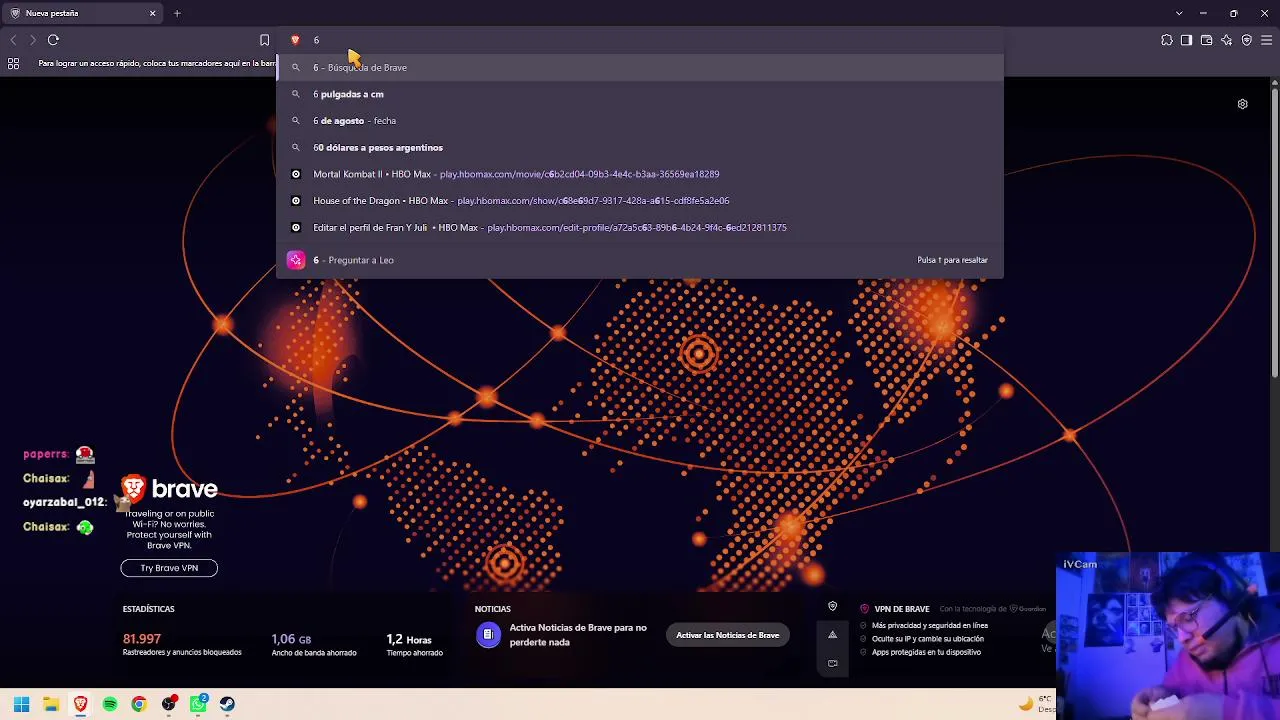
Task: Click the Brave lion icon in address bar
Action: (295, 40)
